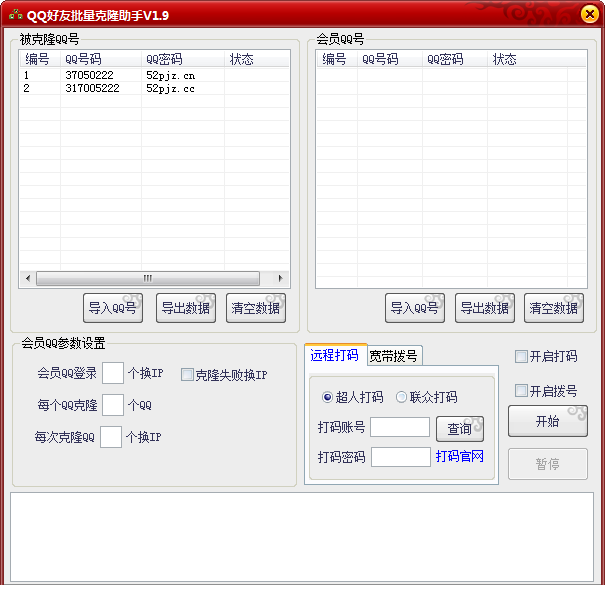Focus the 打码账号 input field

point(400,427)
